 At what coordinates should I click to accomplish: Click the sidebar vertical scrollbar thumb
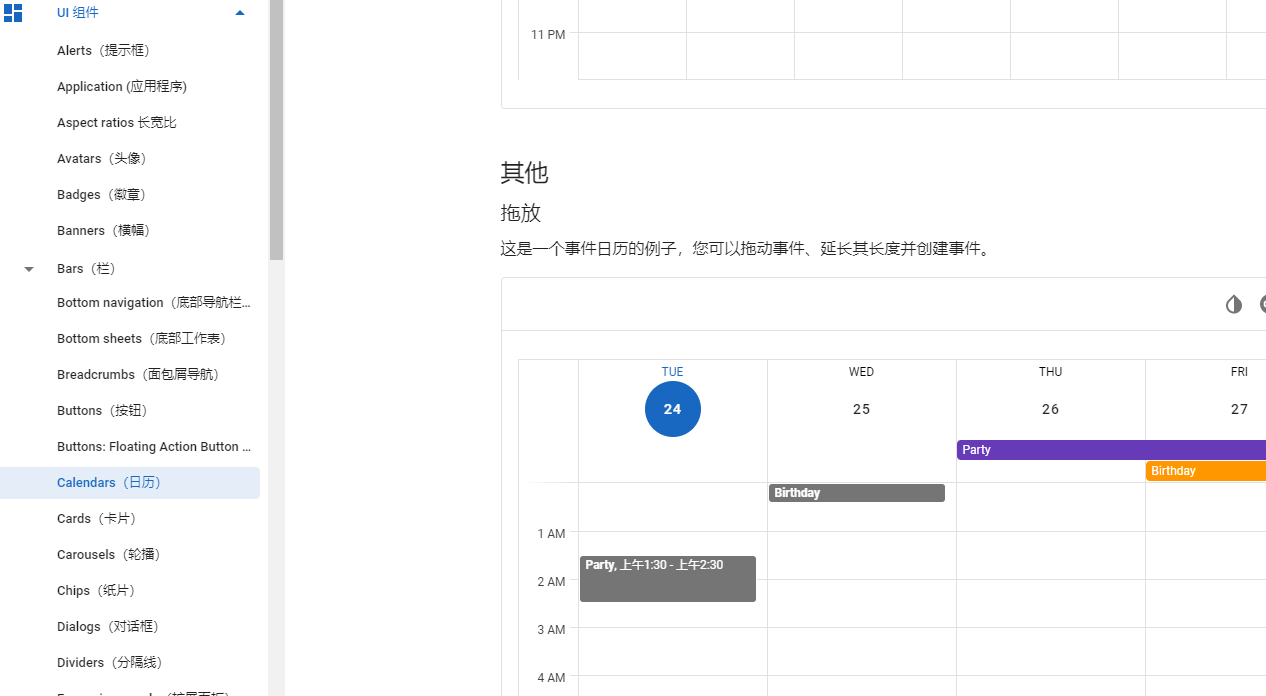276,130
